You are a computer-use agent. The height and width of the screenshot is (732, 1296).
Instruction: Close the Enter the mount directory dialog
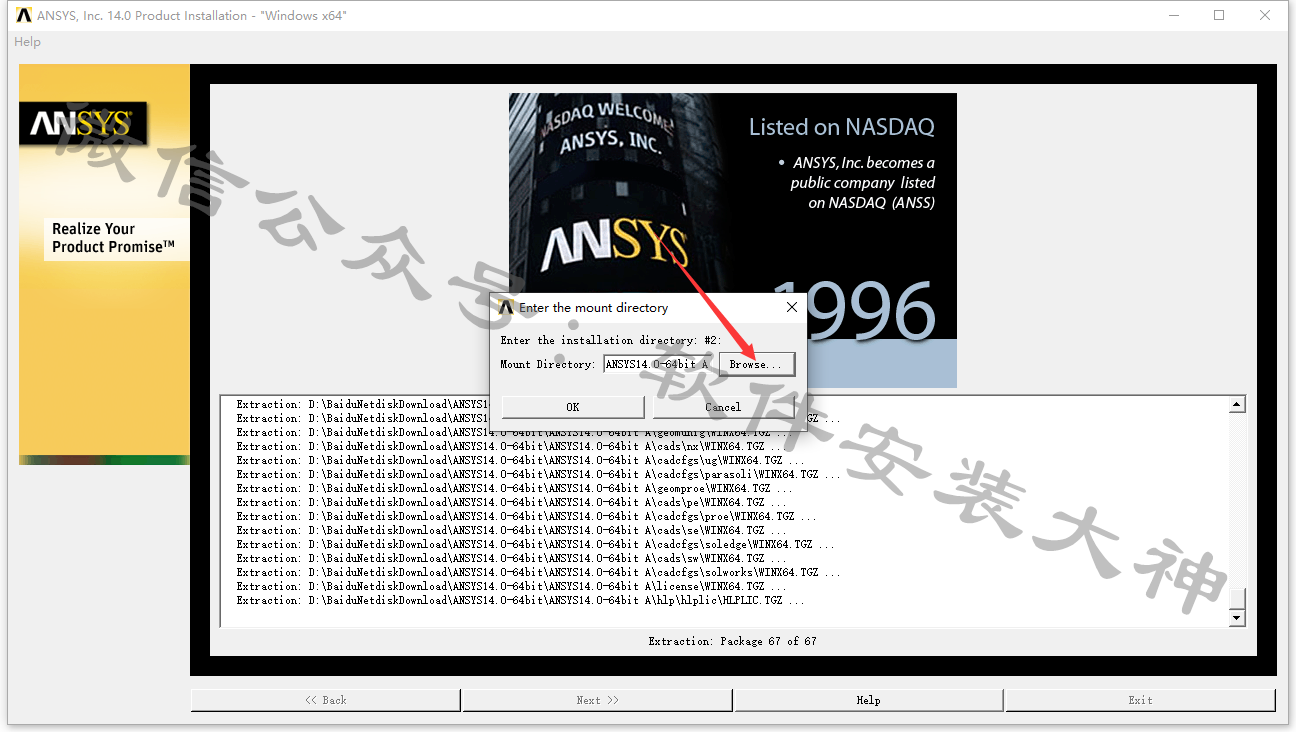tap(791, 307)
